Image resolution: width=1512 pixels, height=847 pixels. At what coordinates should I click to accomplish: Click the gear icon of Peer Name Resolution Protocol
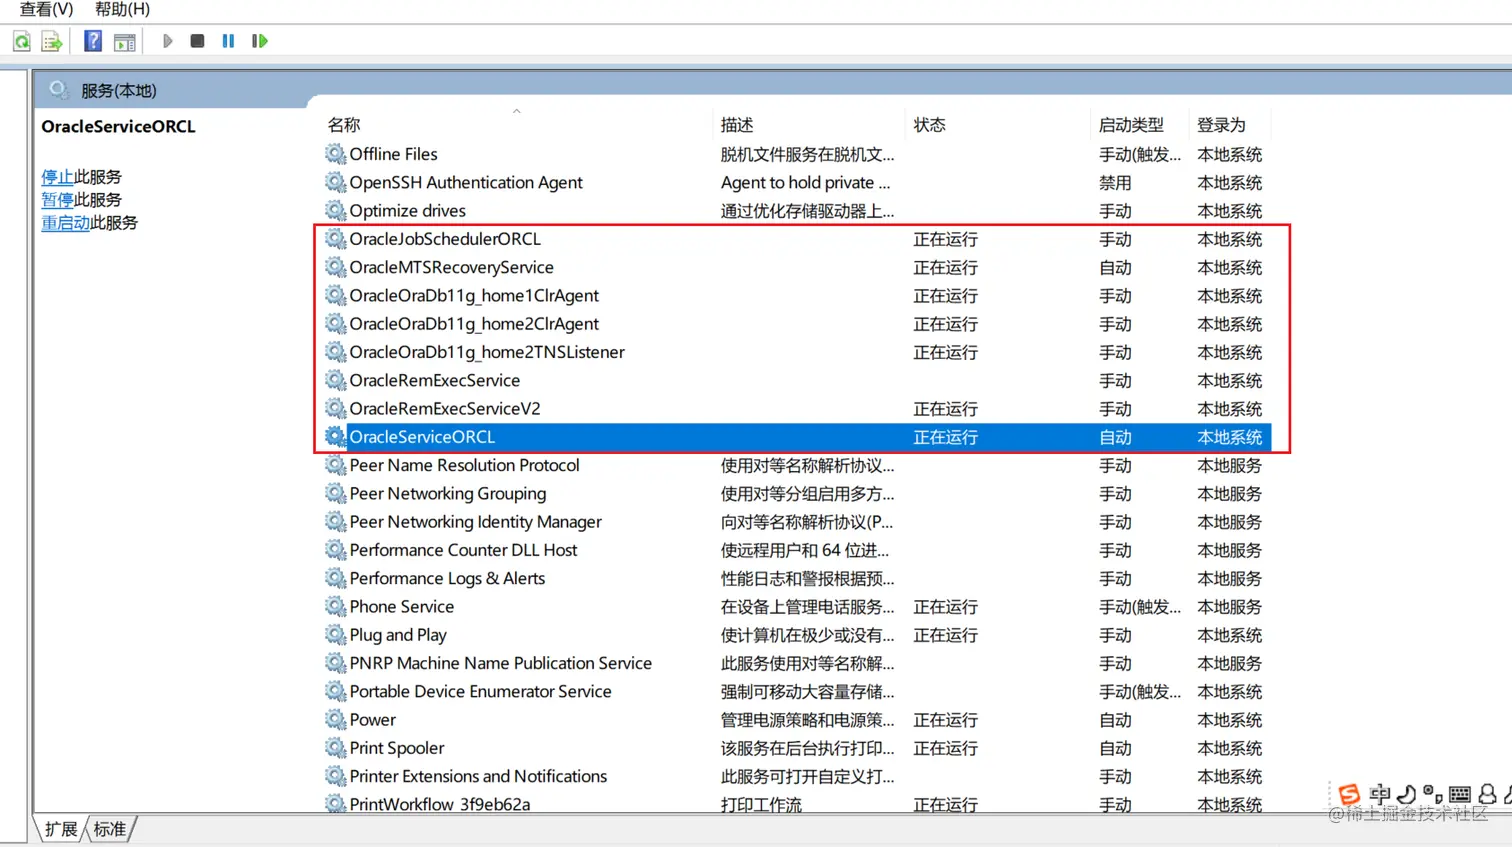pos(335,465)
